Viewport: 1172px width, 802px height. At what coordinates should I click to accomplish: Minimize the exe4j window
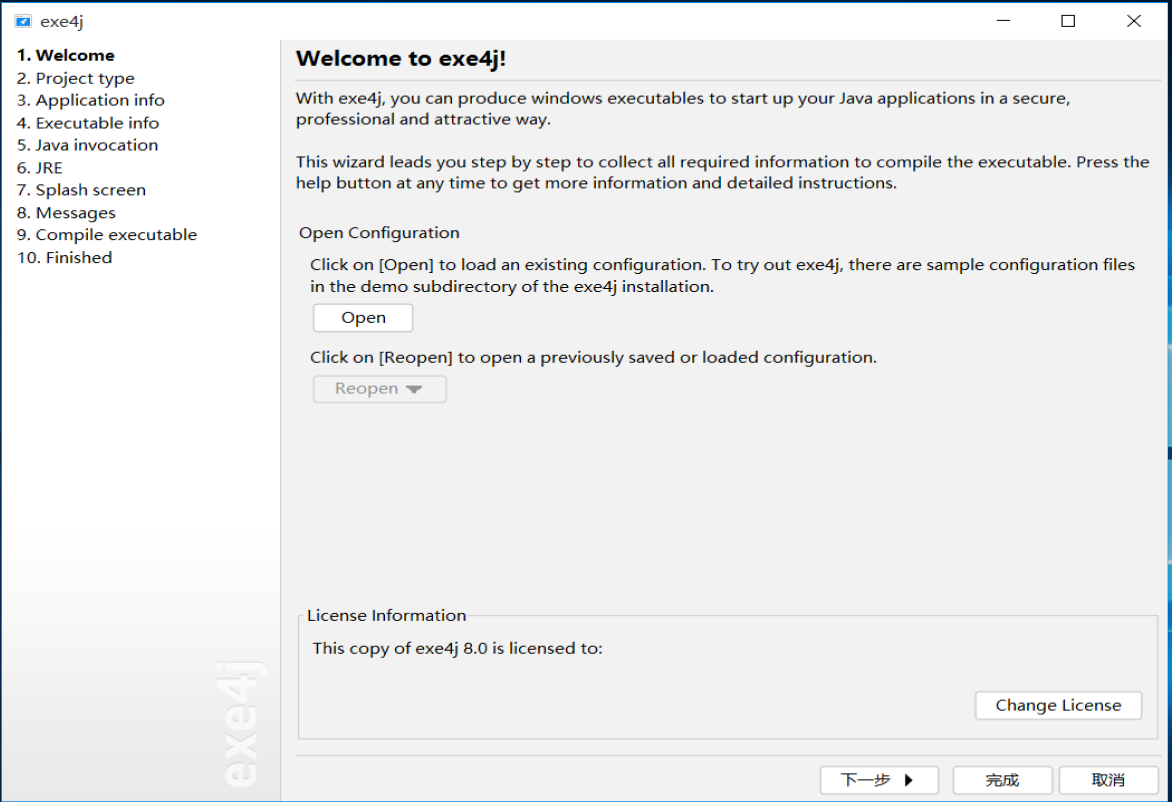click(x=1003, y=21)
